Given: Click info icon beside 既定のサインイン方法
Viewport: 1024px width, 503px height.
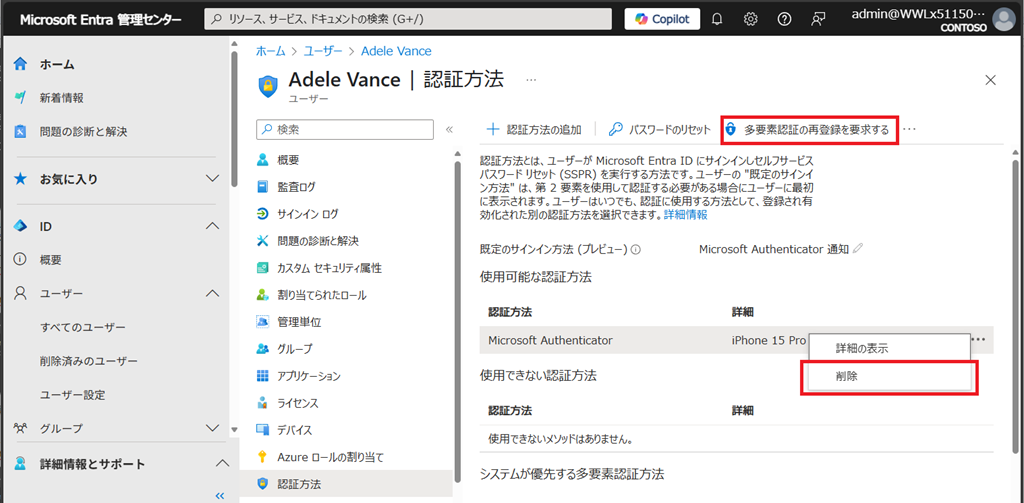Looking at the screenshot, I should click(635, 249).
